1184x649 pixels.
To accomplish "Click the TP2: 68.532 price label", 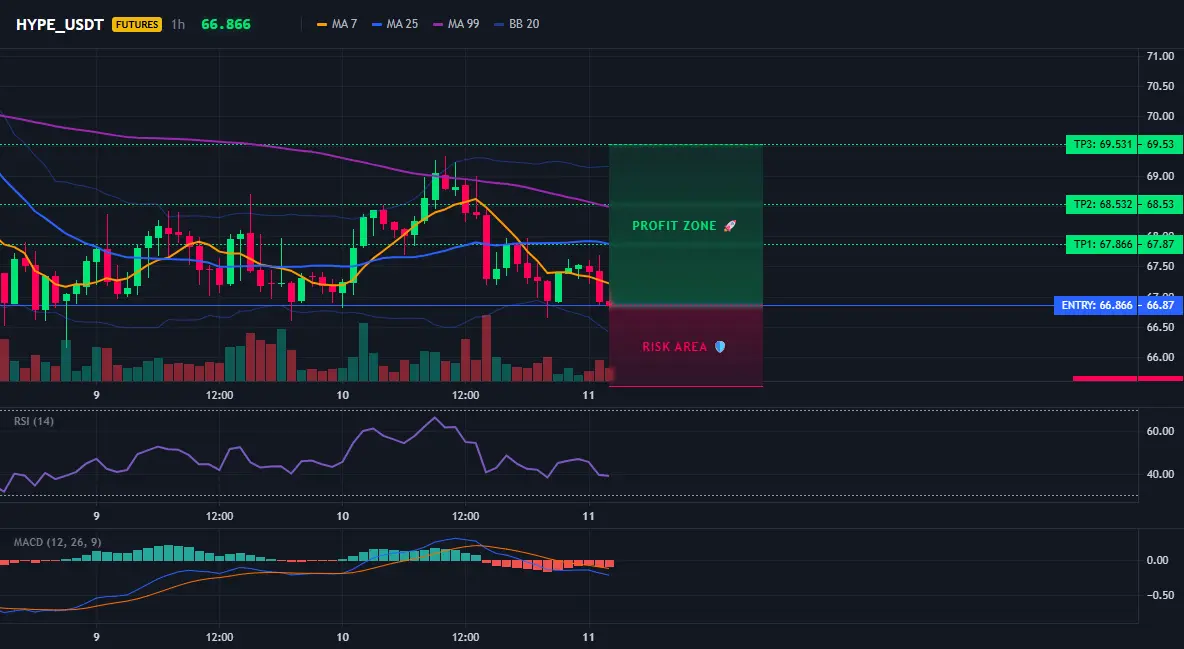I will (1100, 205).
